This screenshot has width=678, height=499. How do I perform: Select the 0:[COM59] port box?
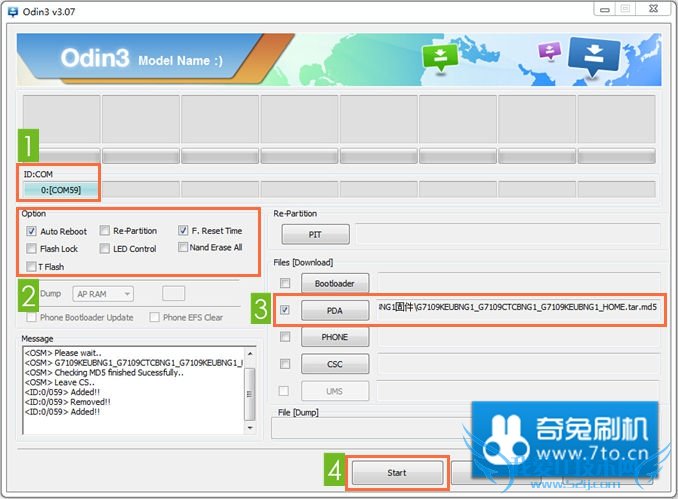click(61, 190)
